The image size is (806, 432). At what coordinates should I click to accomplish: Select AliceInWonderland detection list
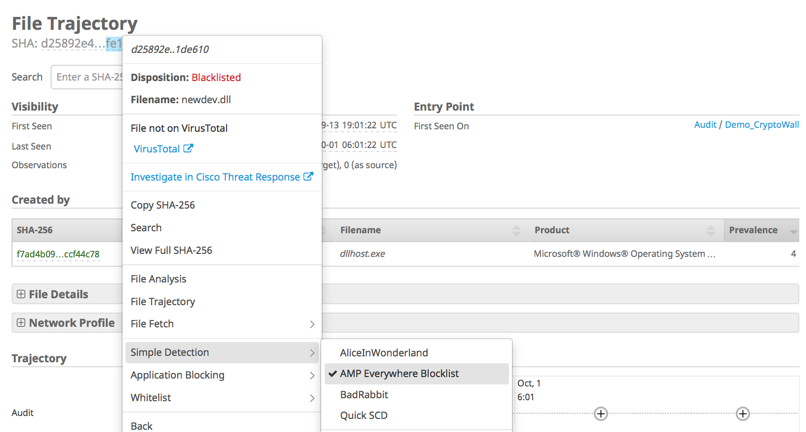(384, 352)
